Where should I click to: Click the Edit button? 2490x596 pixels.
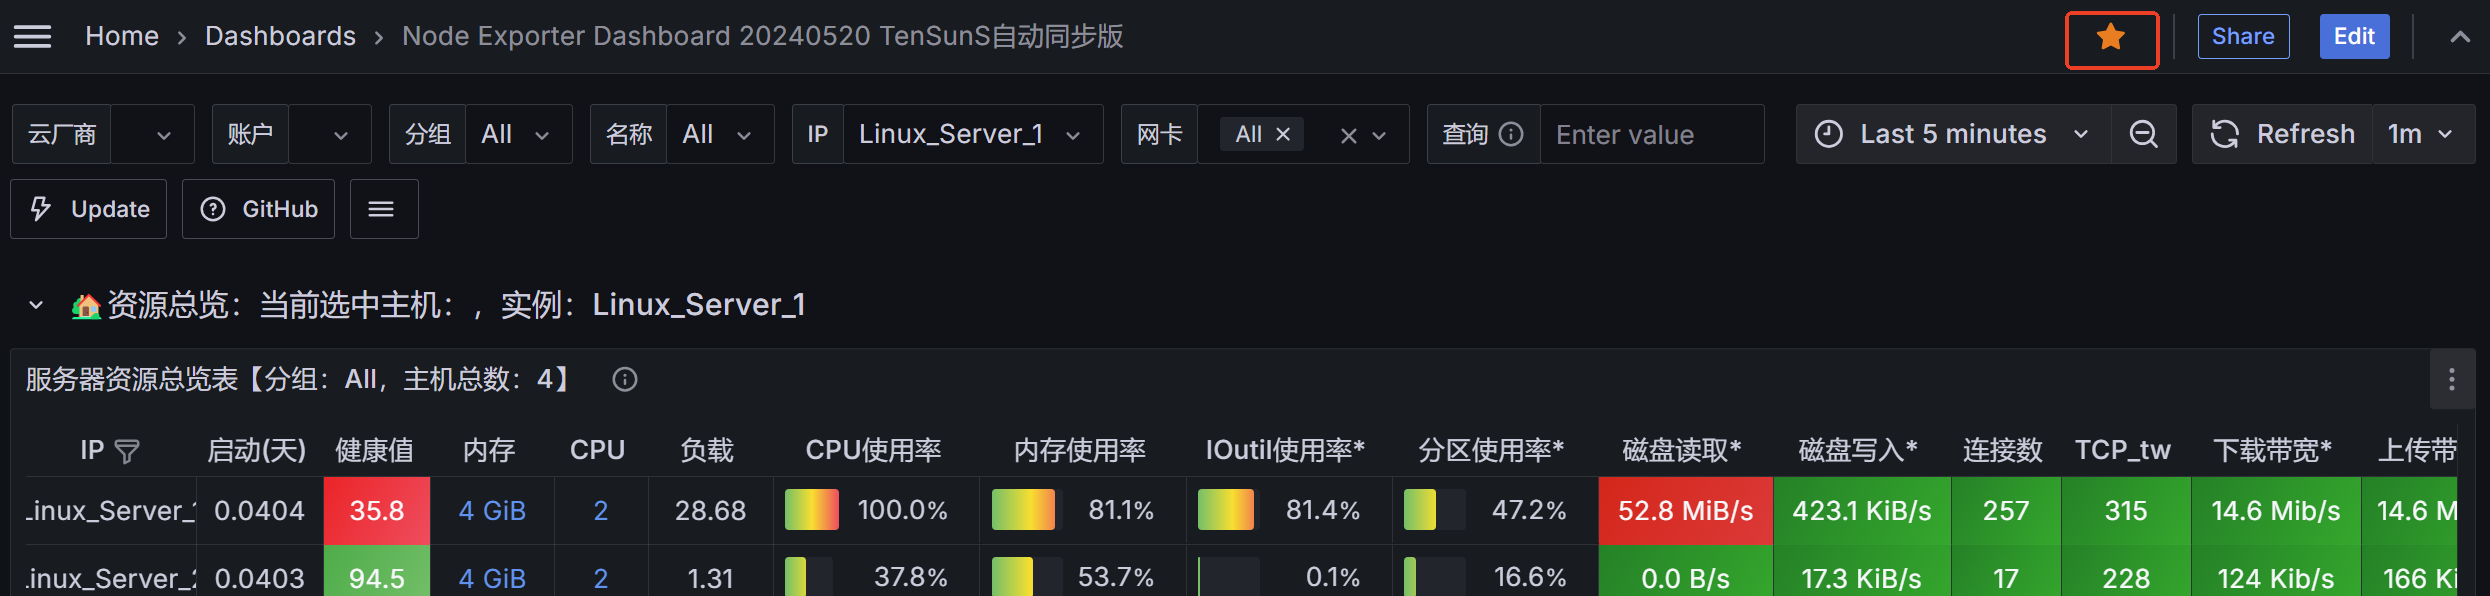click(x=2354, y=37)
